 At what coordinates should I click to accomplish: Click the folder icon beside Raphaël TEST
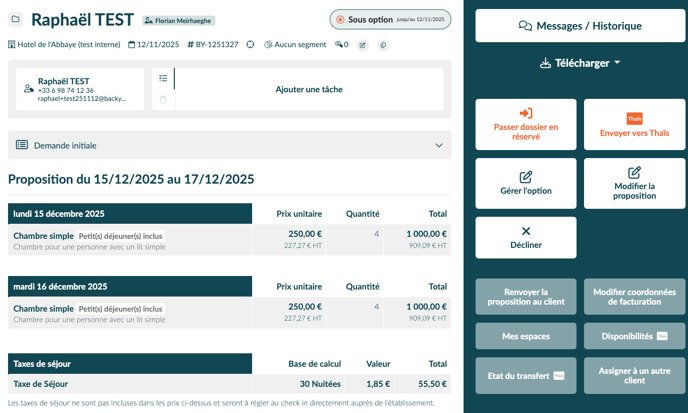[16, 19]
